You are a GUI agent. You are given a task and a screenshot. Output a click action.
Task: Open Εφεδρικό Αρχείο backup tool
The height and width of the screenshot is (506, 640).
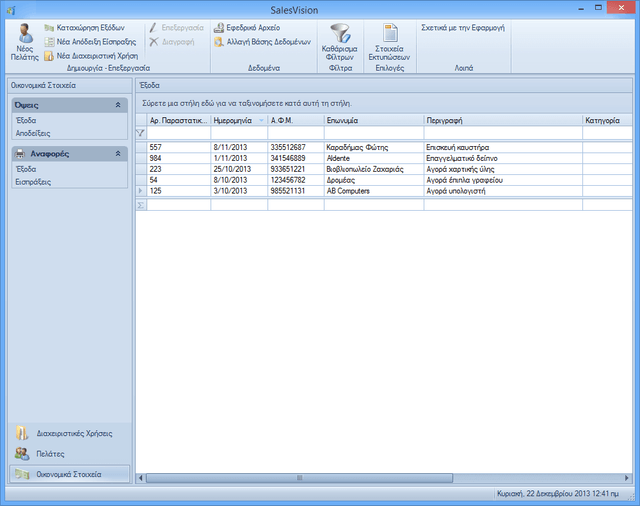click(247, 28)
